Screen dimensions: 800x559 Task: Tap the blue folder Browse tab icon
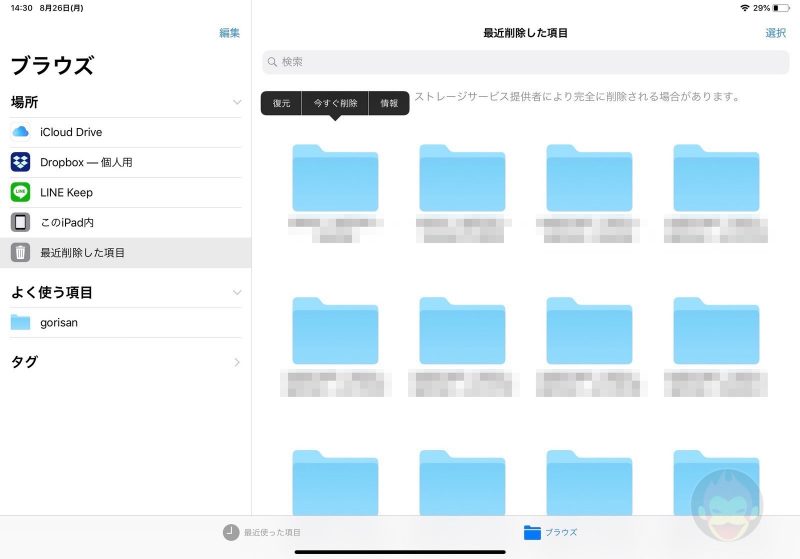click(x=532, y=532)
